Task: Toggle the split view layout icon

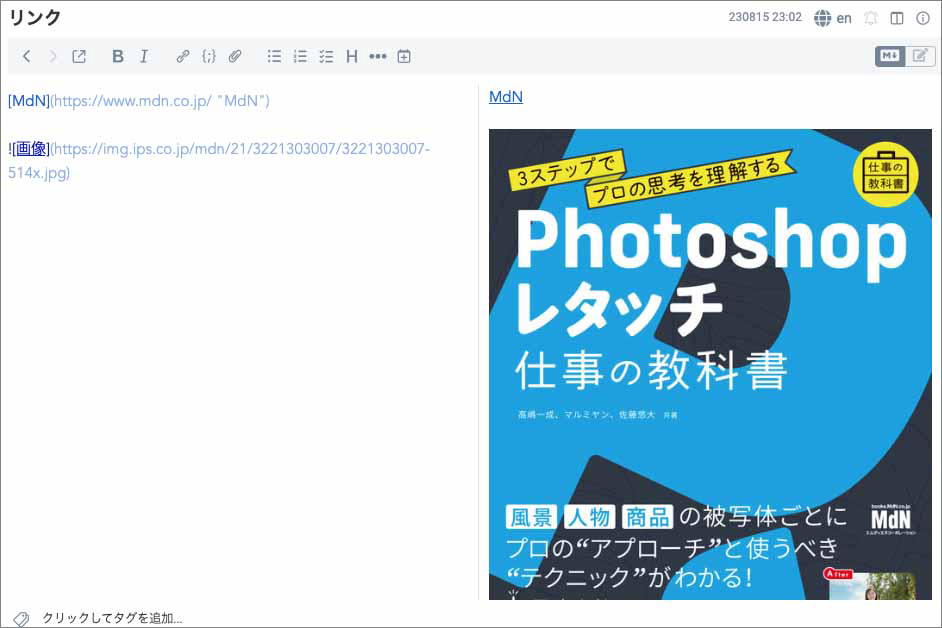Action: pyautogui.click(x=896, y=18)
